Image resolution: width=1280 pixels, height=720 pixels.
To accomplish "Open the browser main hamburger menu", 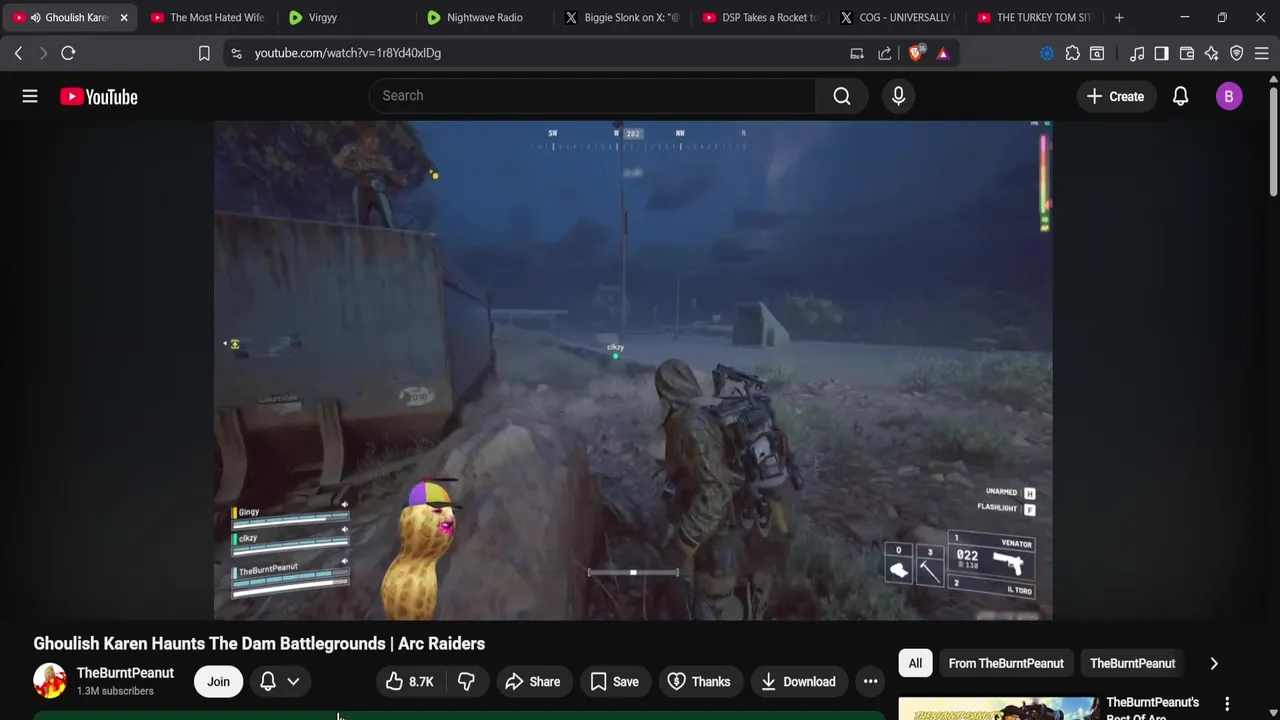I will [x=1262, y=53].
